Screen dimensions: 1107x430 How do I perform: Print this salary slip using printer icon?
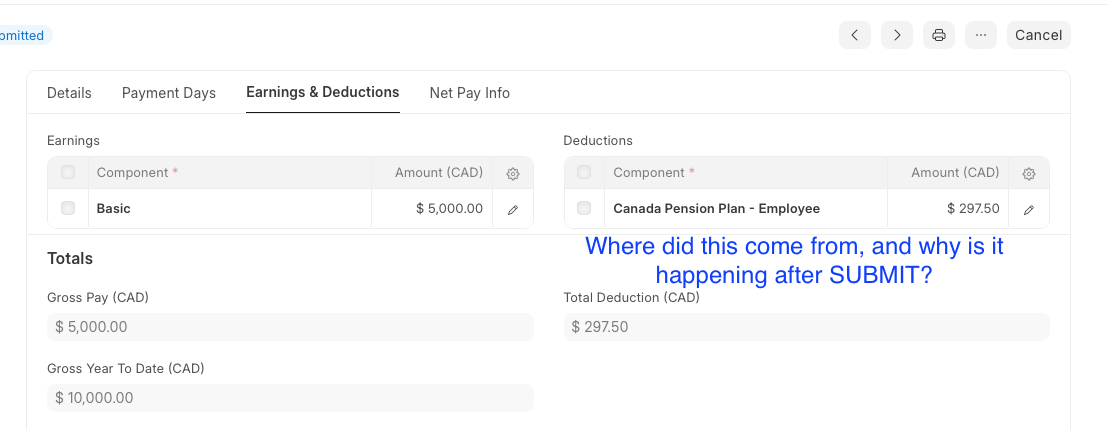(x=939, y=35)
